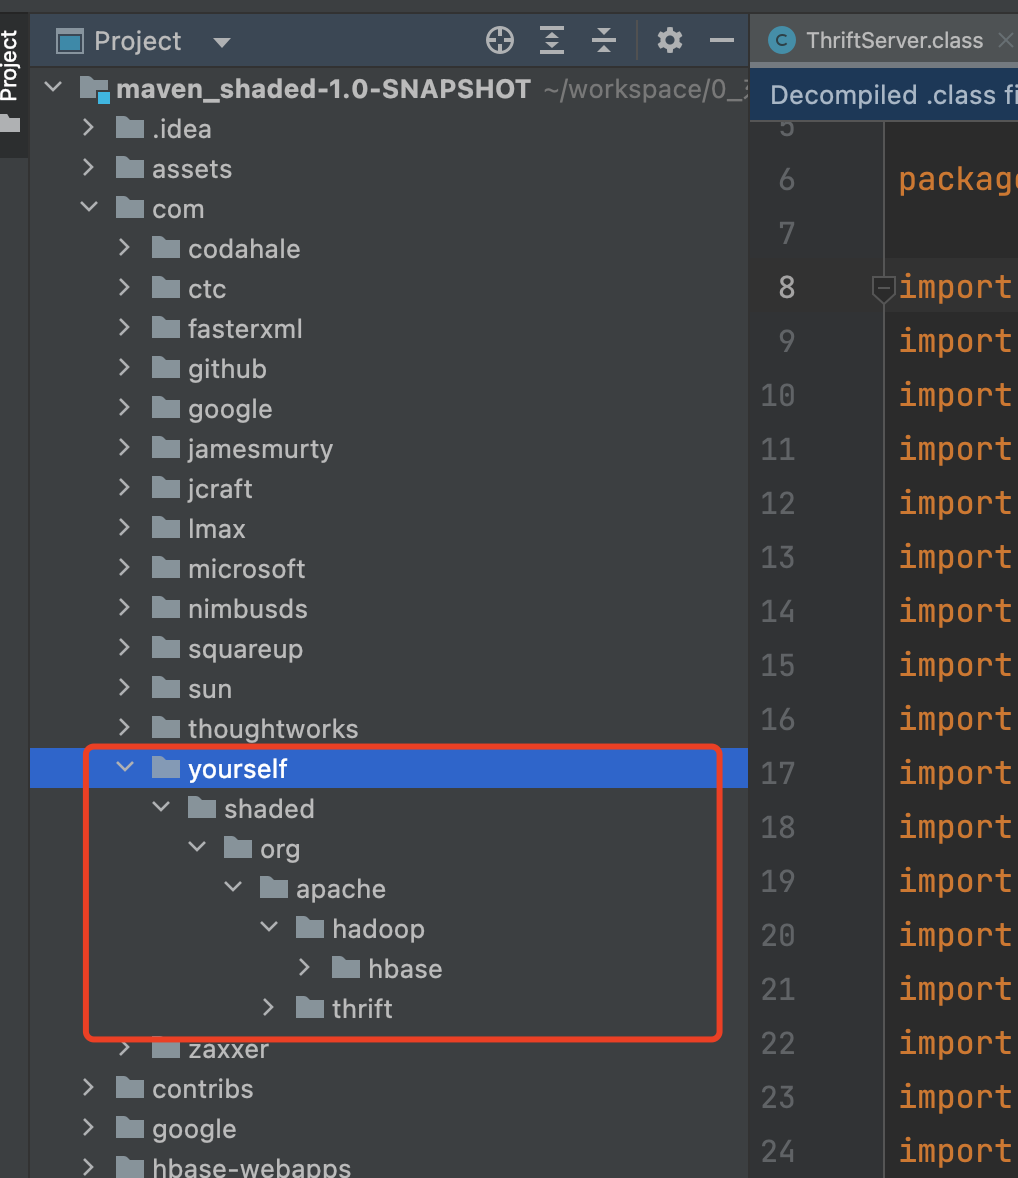Expand the assets folder

(89, 167)
